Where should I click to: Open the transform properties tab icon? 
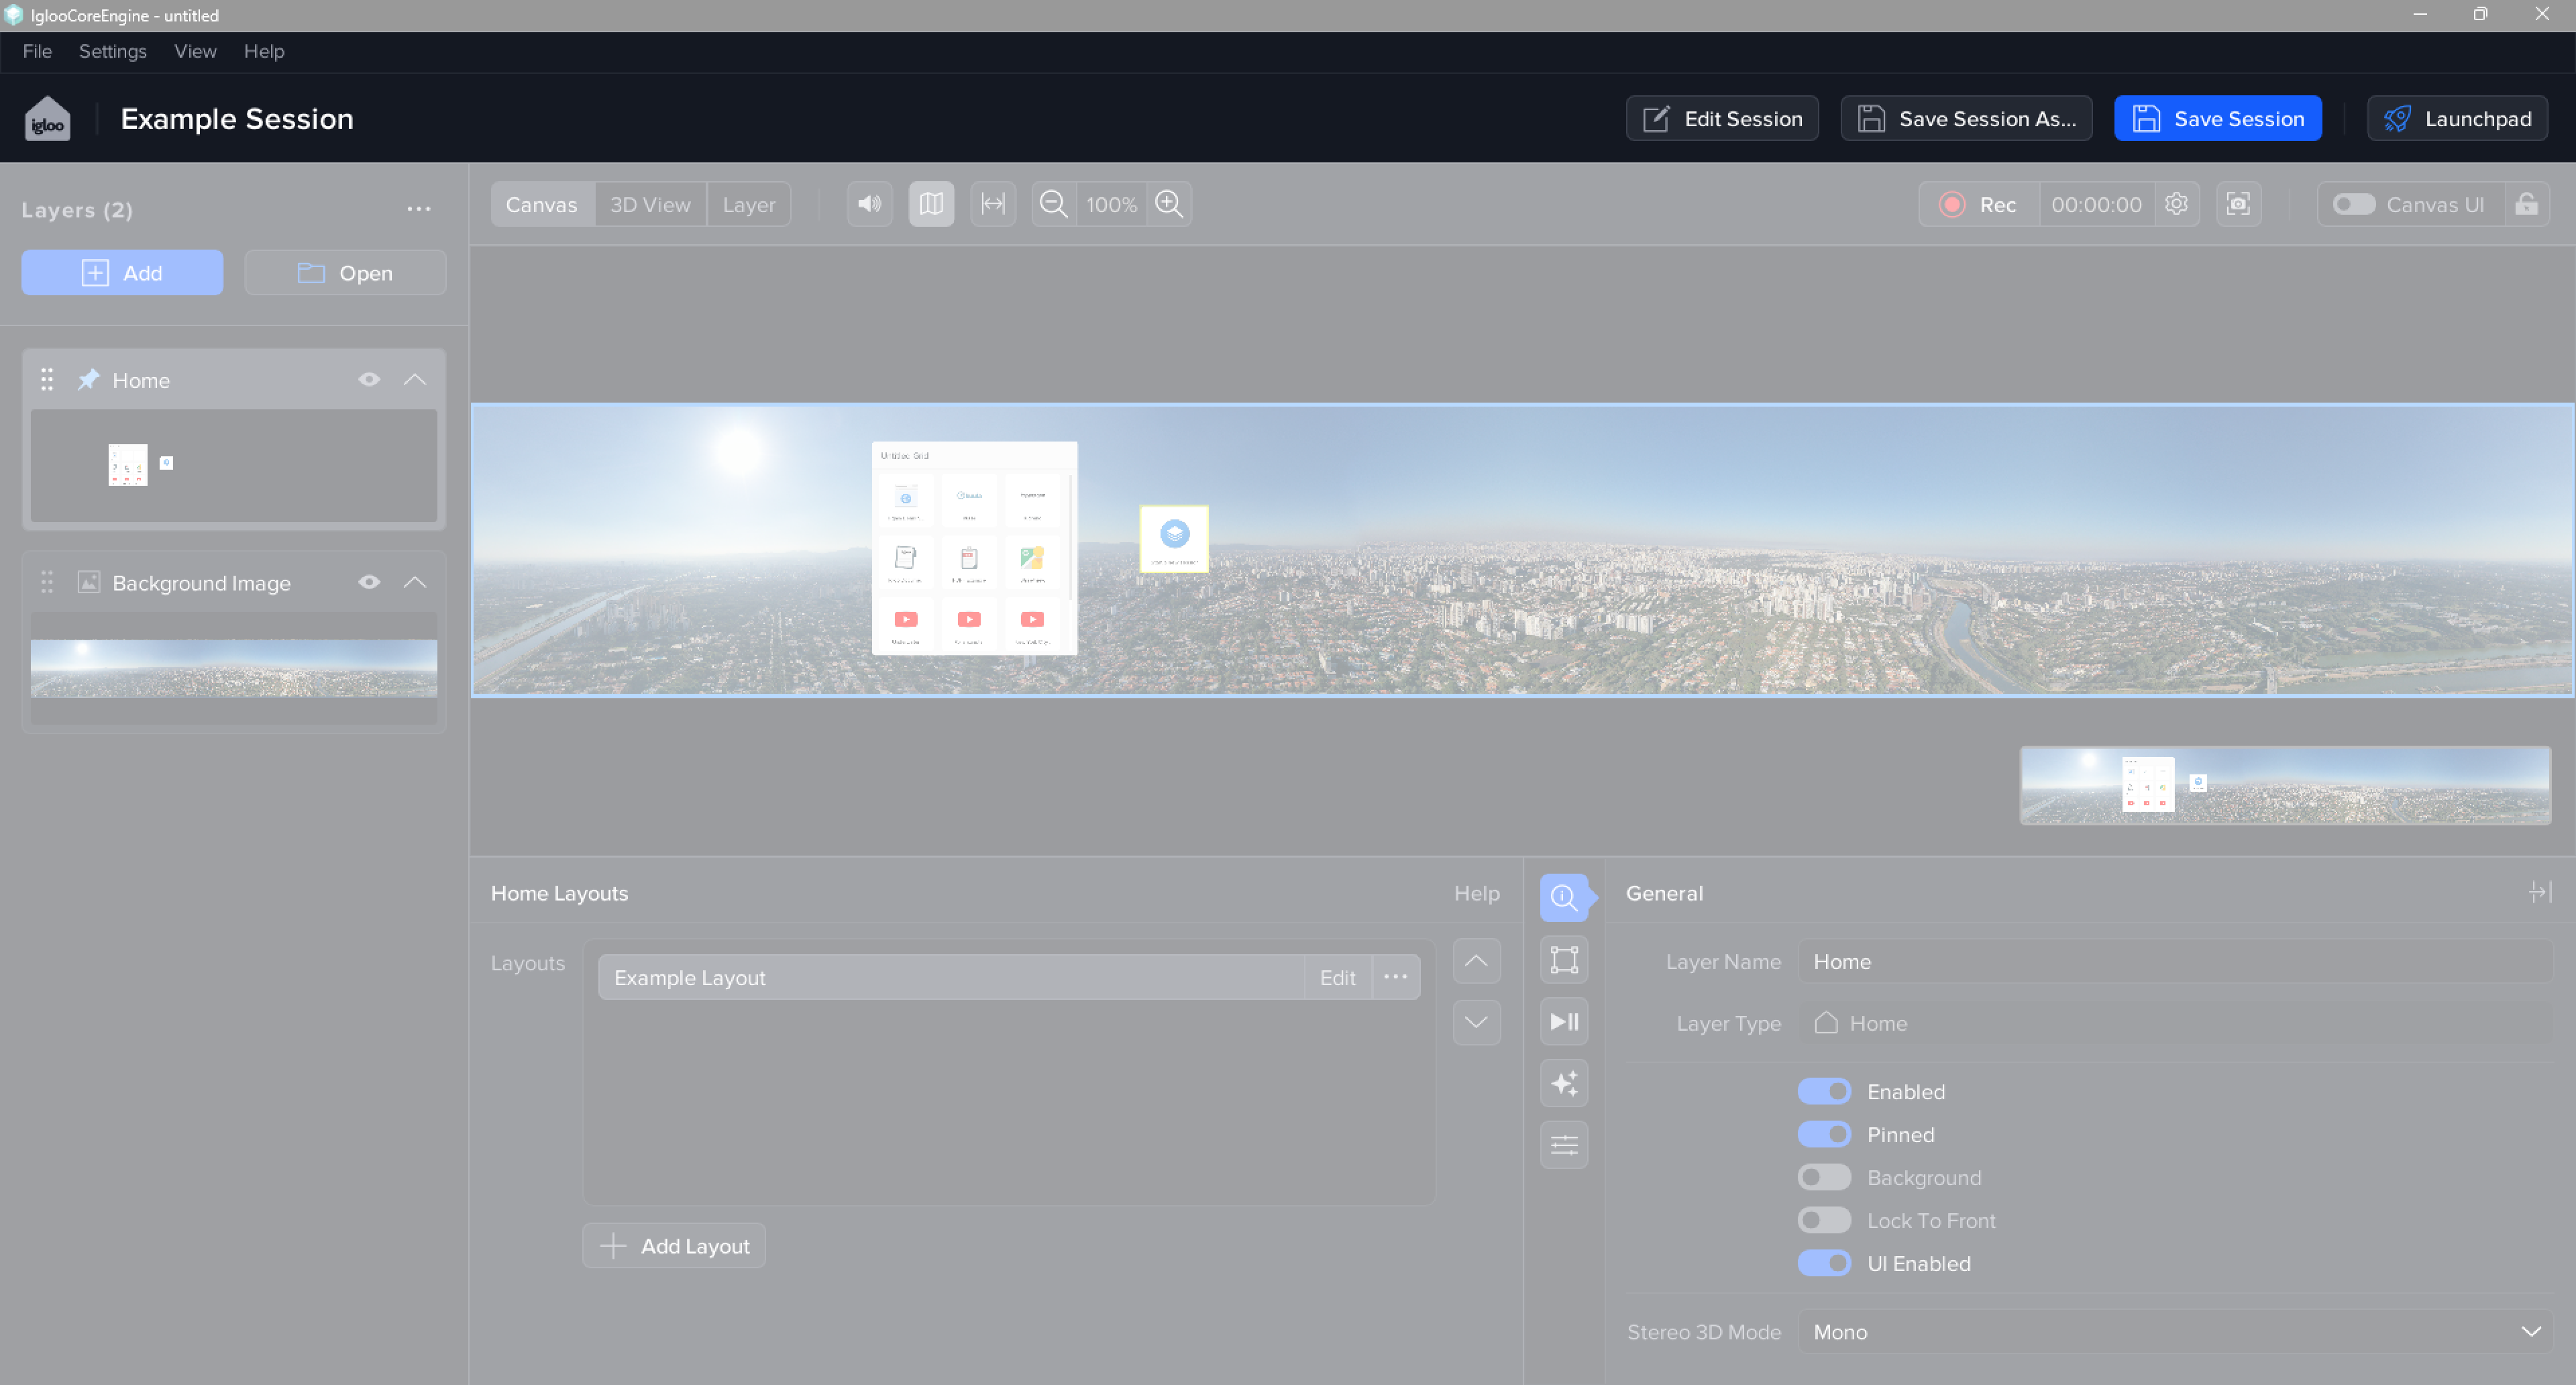[x=1564, y=960]
